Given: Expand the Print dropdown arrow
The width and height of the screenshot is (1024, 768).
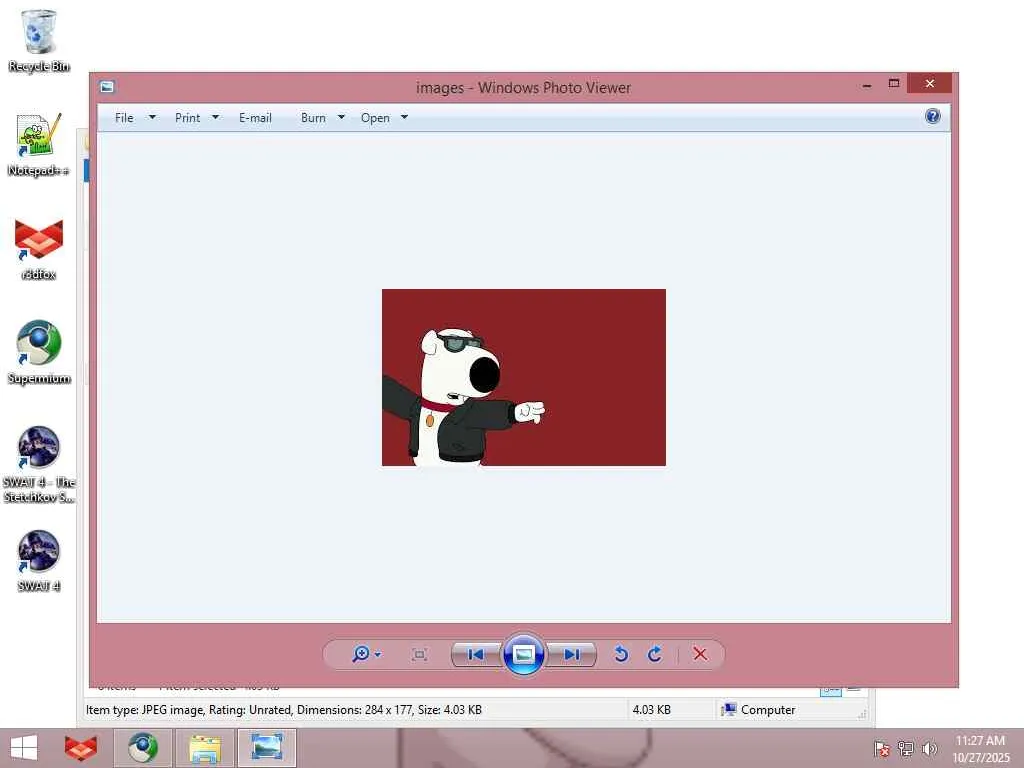Looking at the screenshot, I should pos(216,118).
